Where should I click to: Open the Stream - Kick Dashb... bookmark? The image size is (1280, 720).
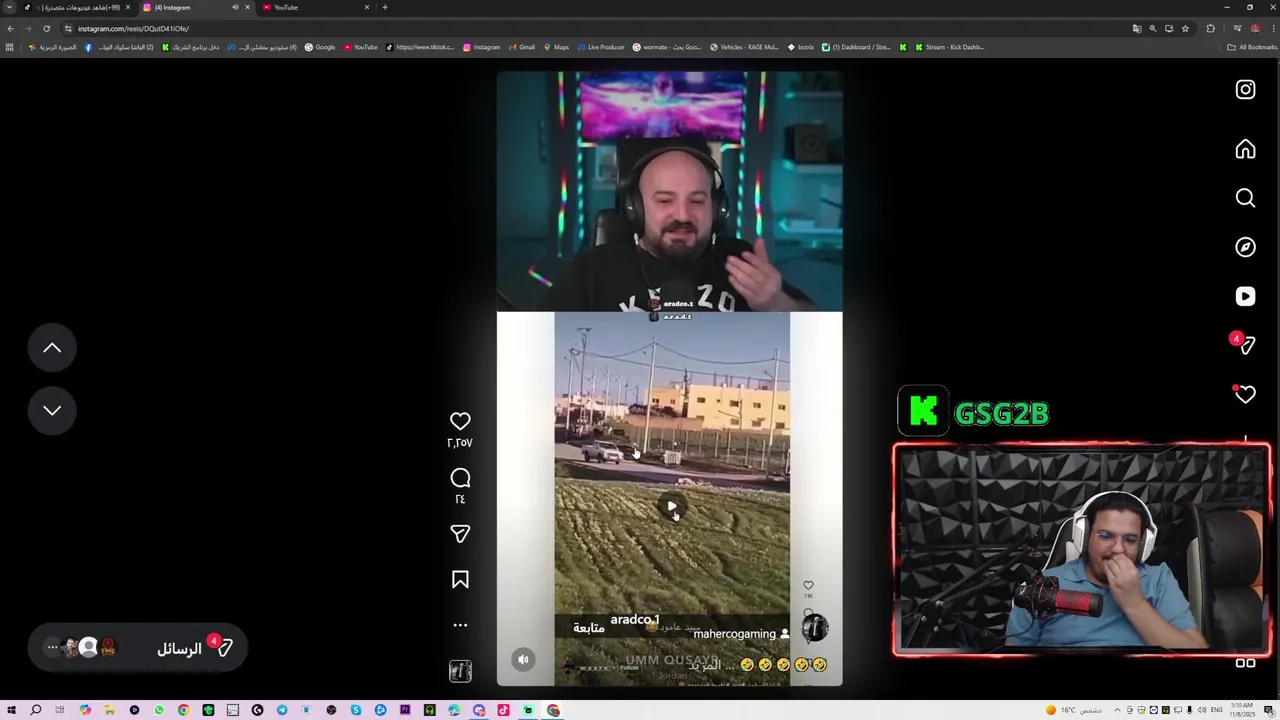click(x=949, y=47)
